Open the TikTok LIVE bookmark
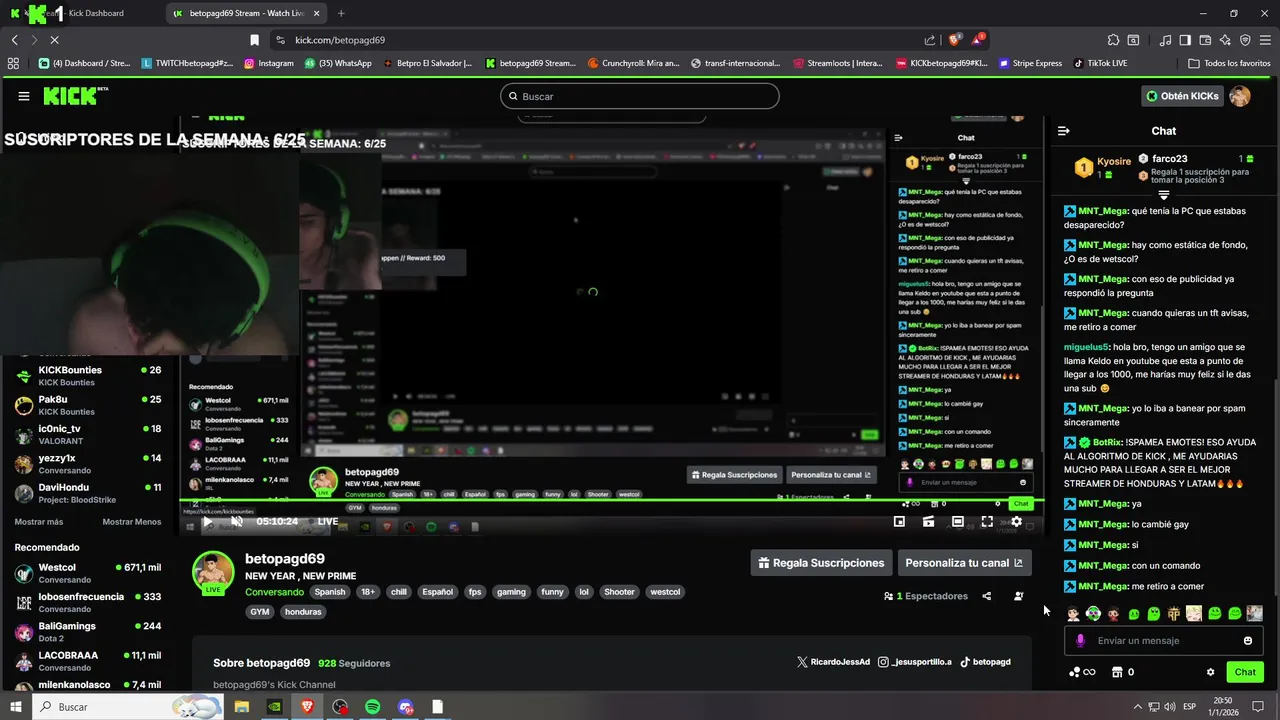Screen dimensions: 1280x720 (1100, 63)
